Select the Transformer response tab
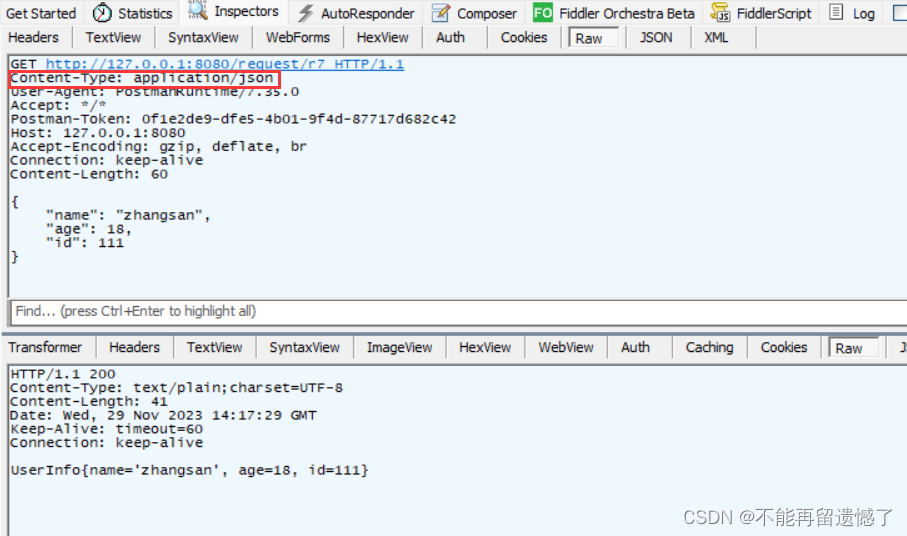The image size is (907, 536). (45, 348)
